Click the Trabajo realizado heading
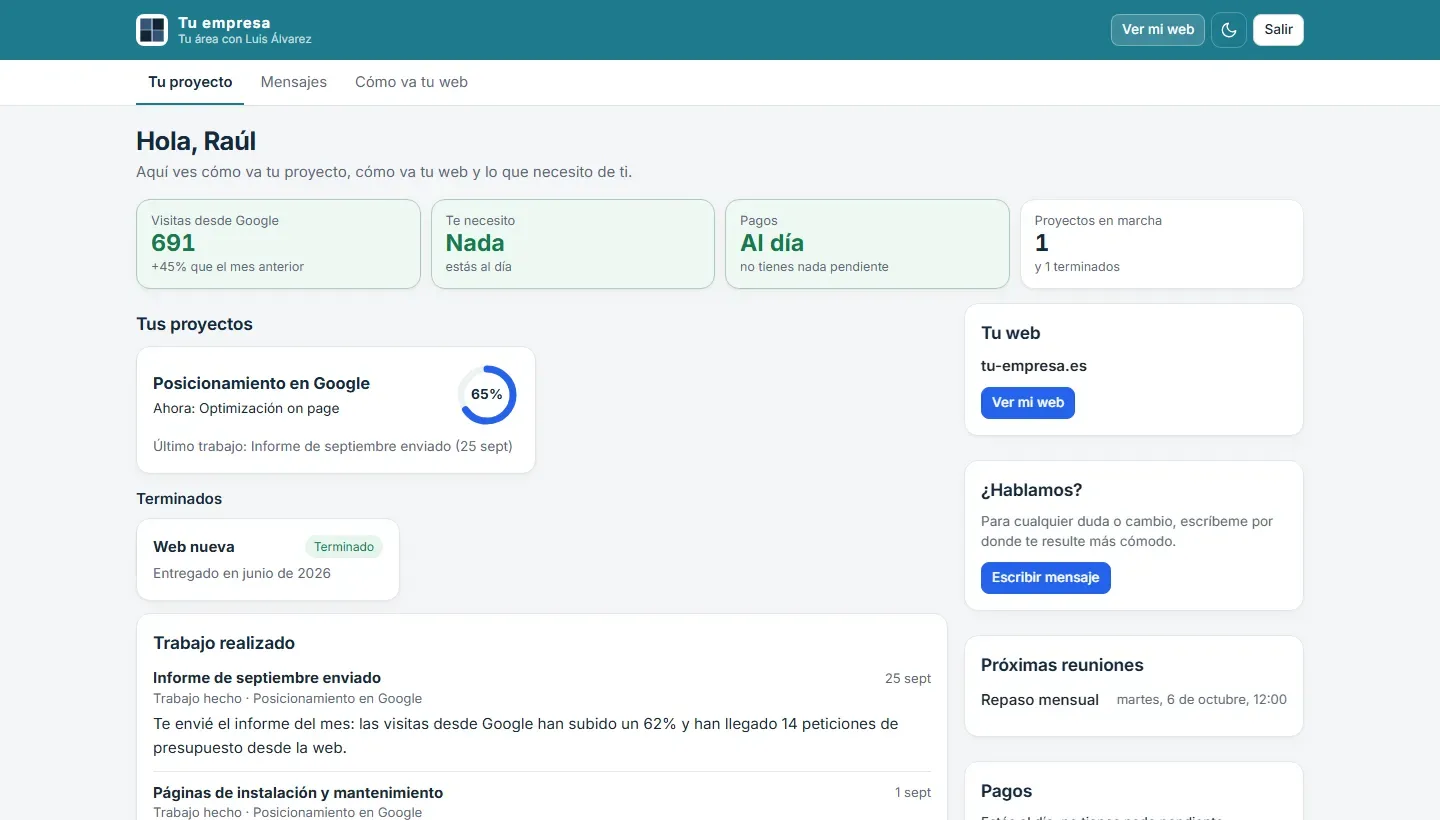Screen dimensions: 1440x820 [224, 643]
